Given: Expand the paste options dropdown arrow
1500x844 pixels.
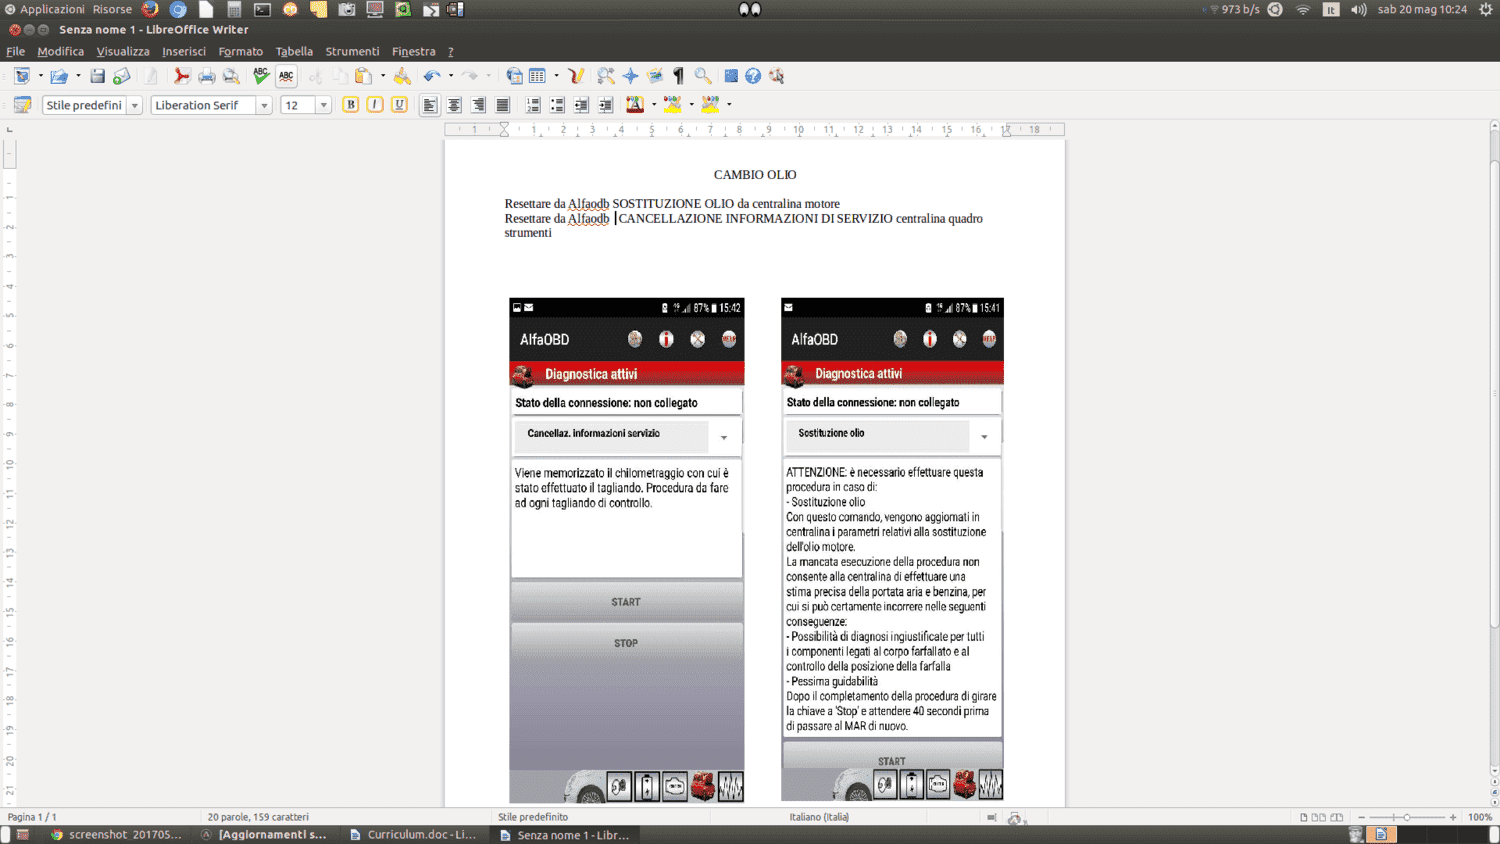Looking at the screenshot, I should click(383, 76).
